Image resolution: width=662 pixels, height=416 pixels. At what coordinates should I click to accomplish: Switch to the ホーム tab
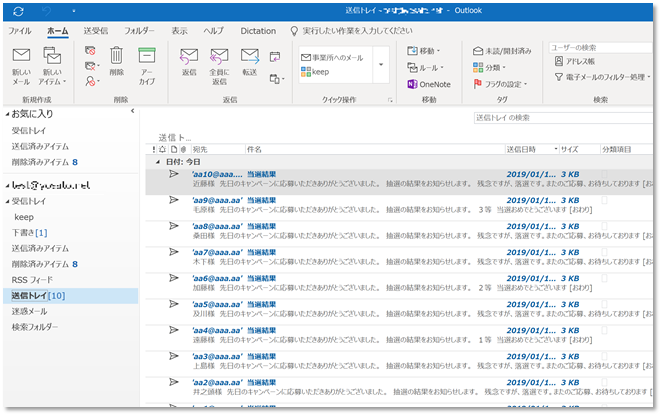[x=57, y=31]
